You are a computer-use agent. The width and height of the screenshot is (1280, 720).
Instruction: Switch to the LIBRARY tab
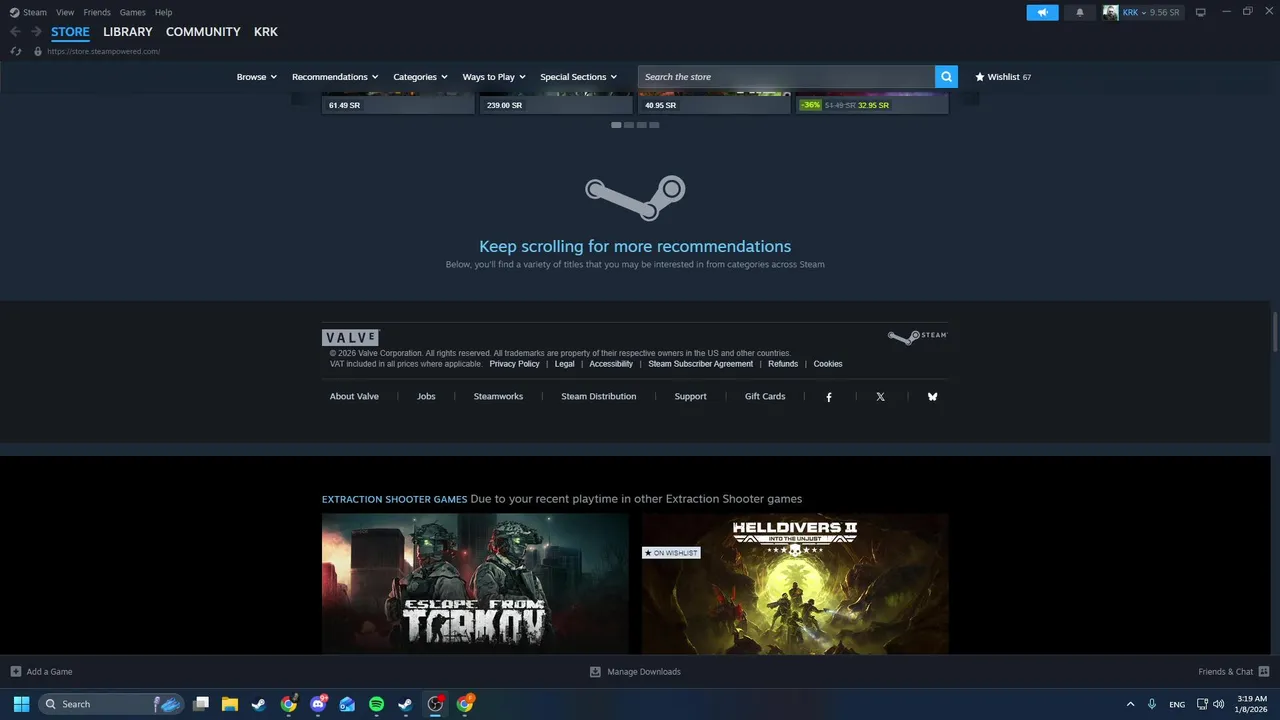pos(128,32)
